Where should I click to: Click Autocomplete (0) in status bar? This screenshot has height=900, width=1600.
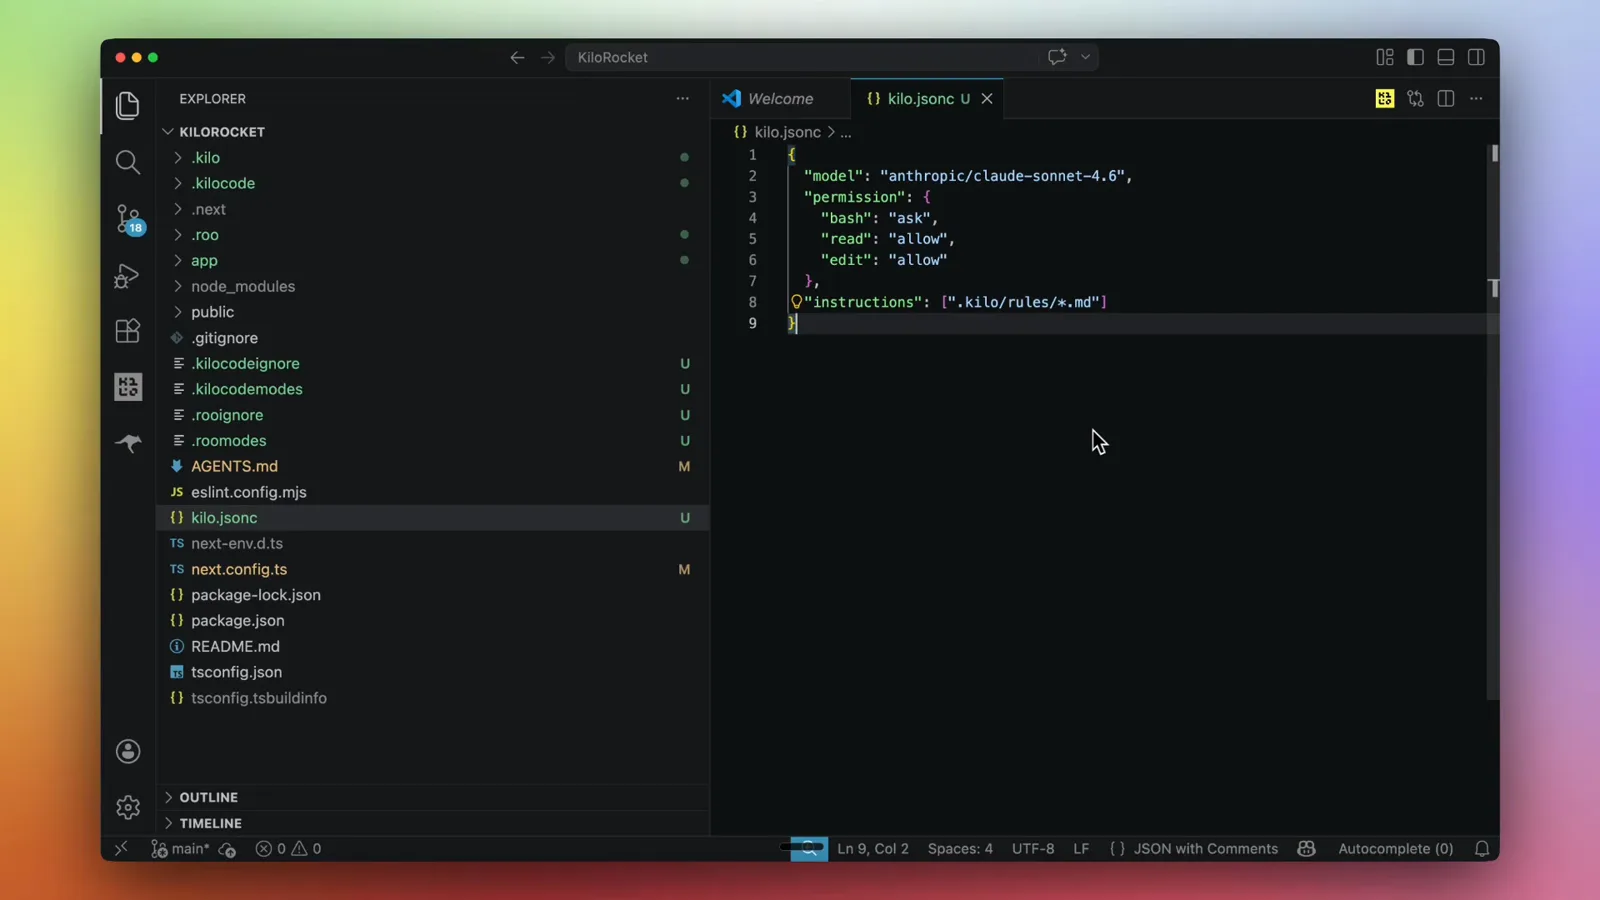[x=1395, y=849]
